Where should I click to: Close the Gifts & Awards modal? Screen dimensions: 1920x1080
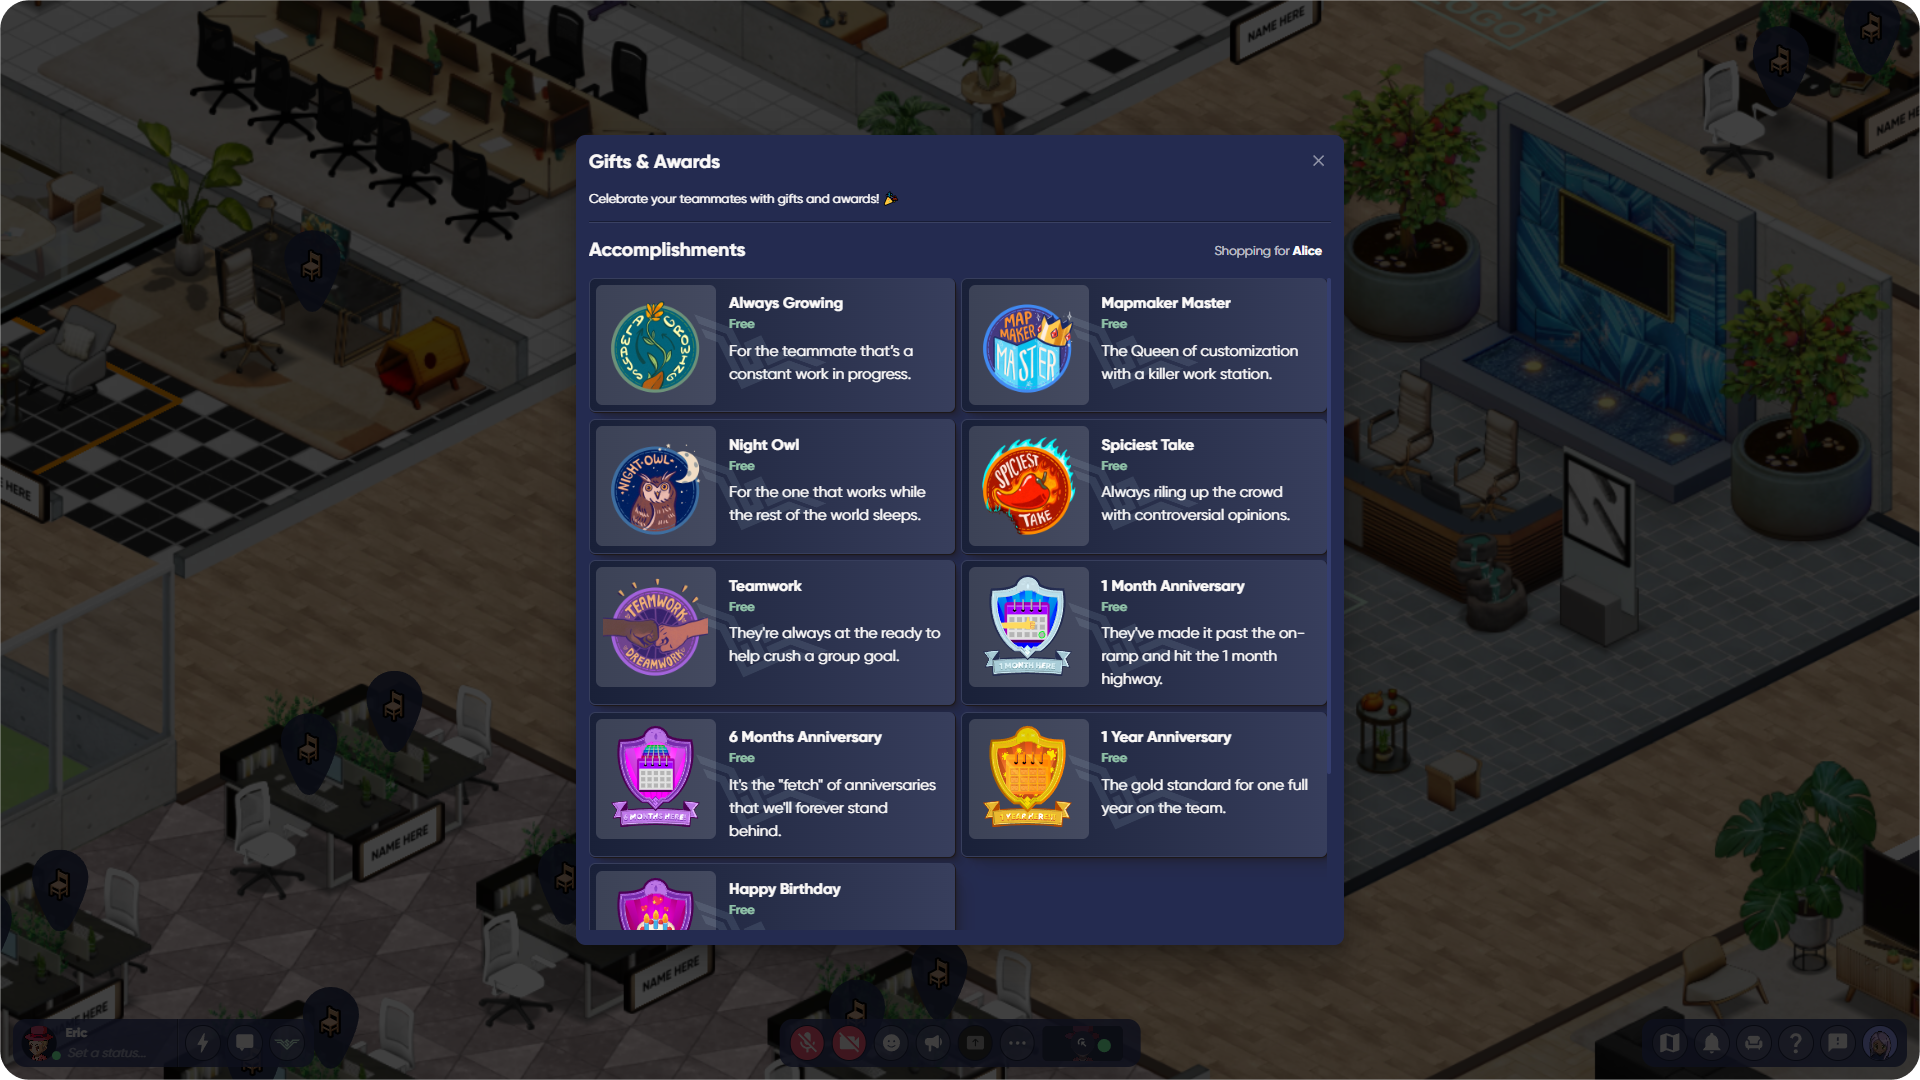pyautogui.click(x=1319, y=161)
